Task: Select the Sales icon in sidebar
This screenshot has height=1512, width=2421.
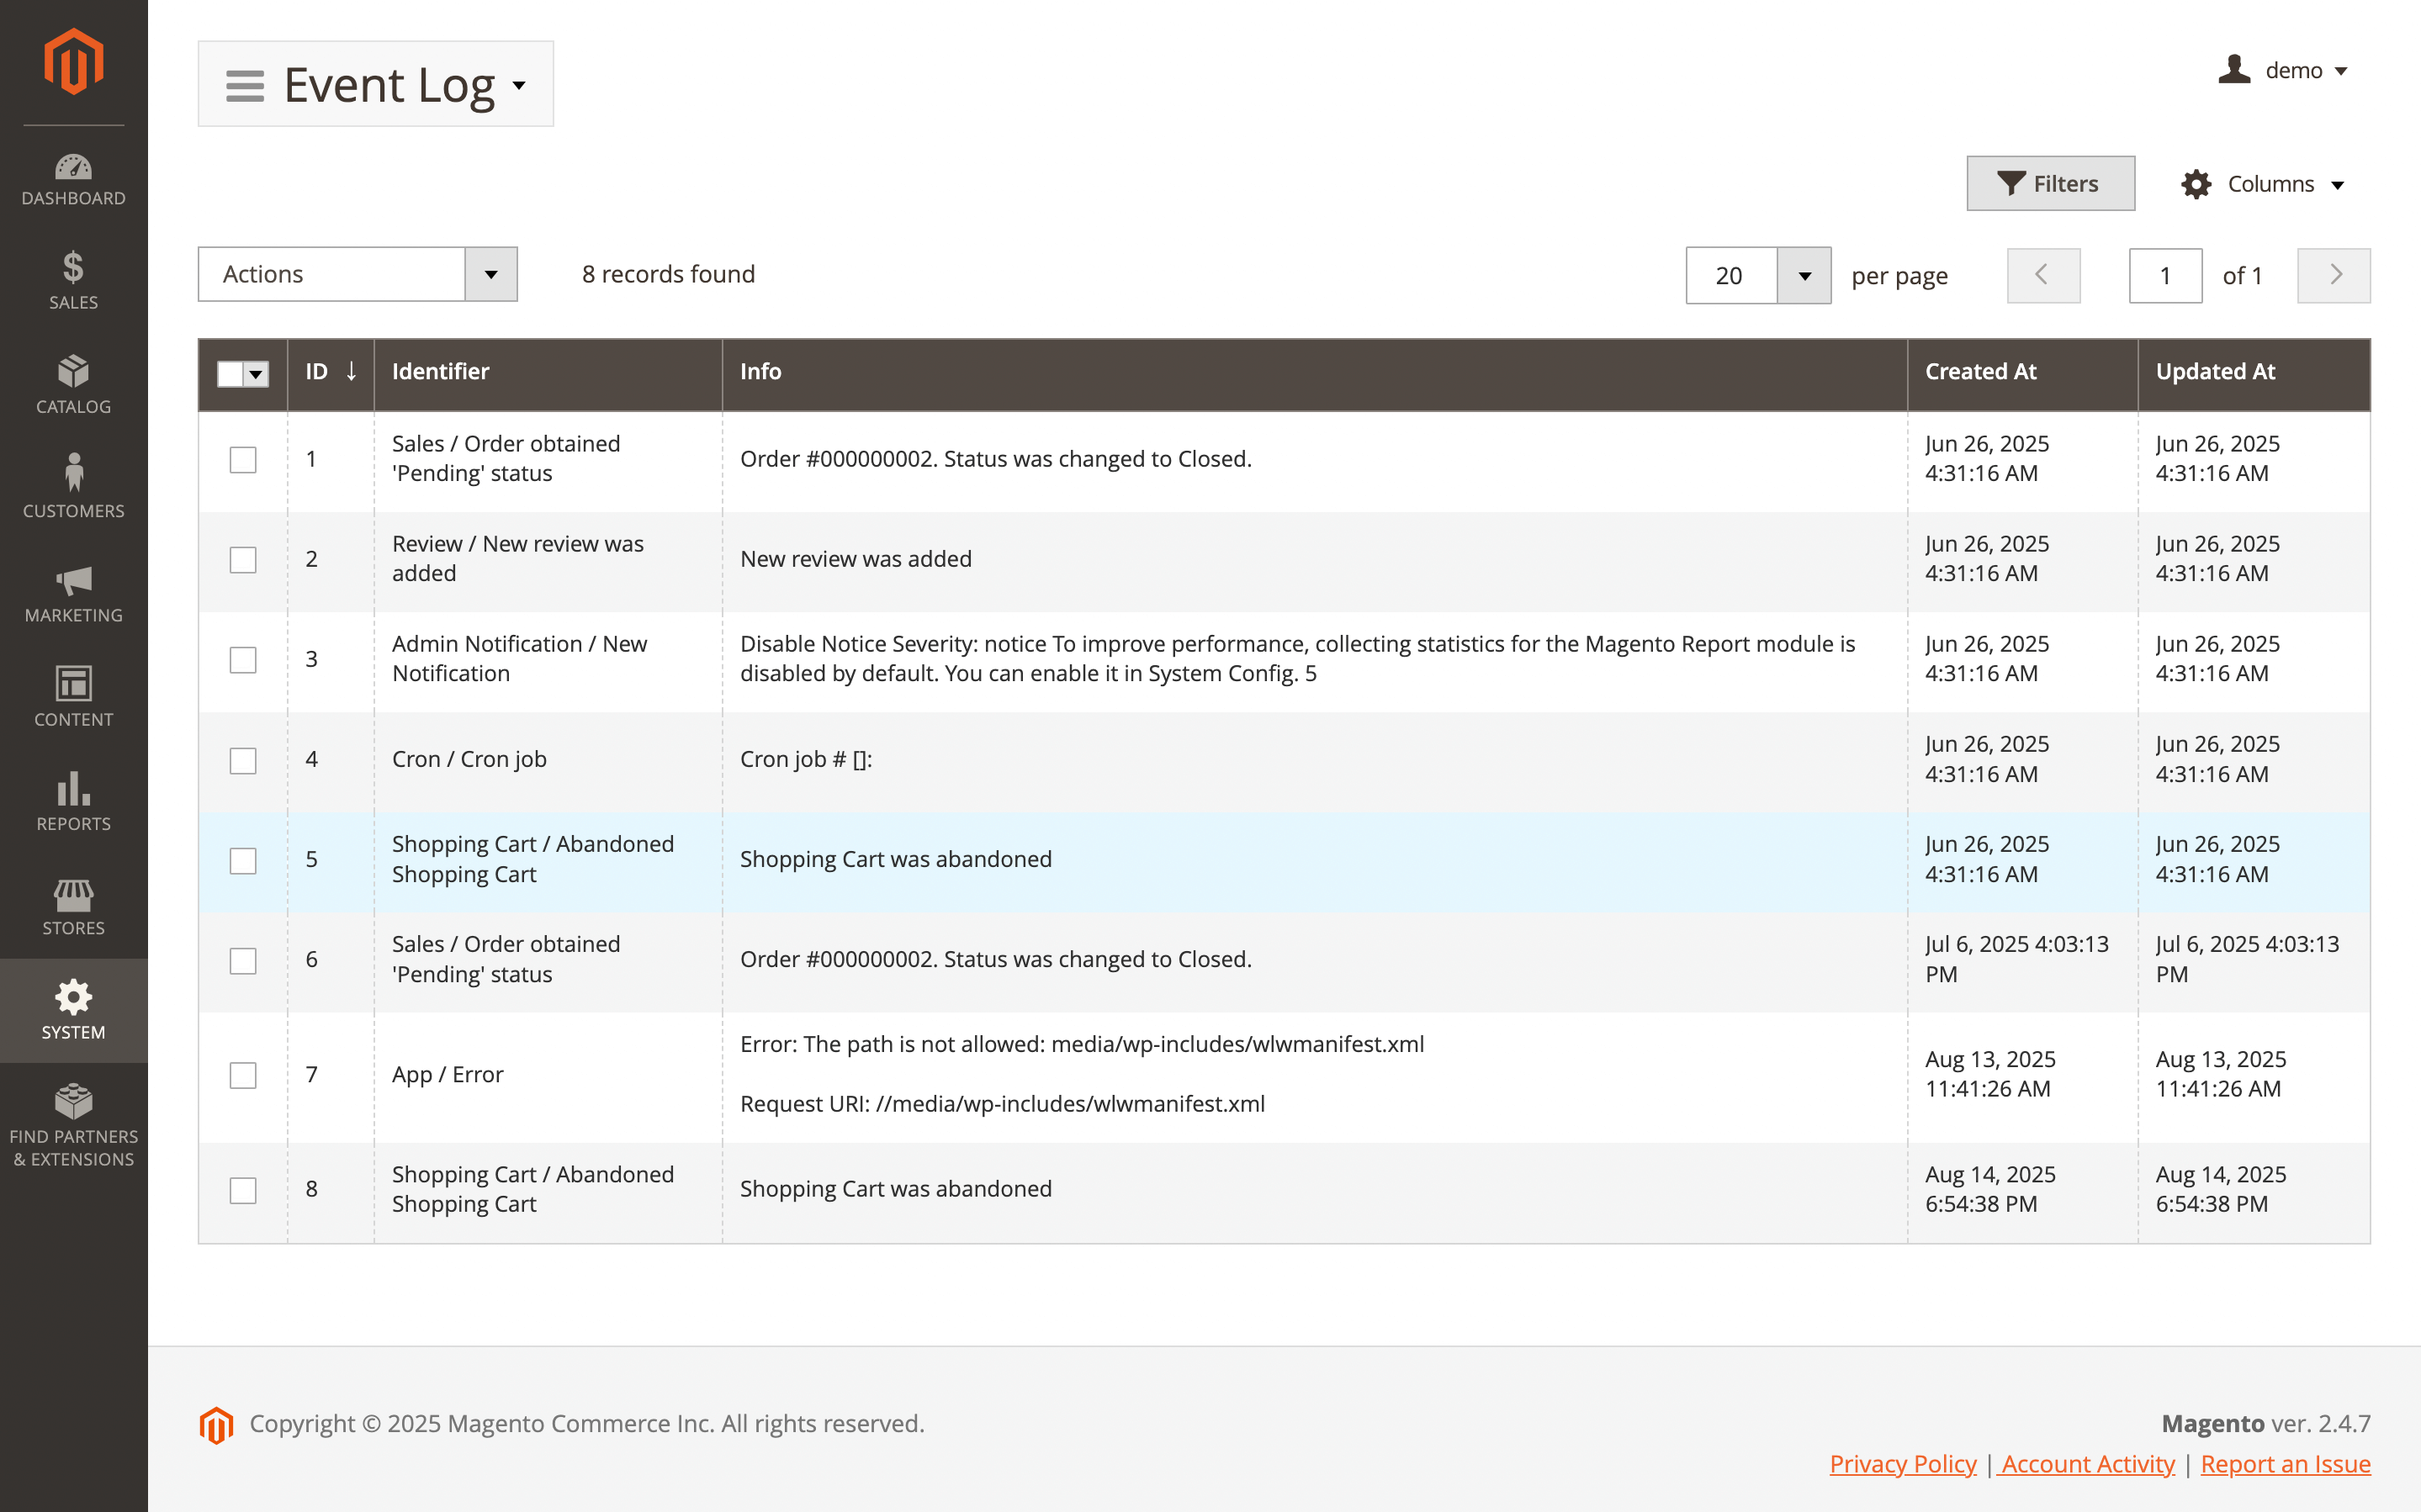Action: (73, 280)
